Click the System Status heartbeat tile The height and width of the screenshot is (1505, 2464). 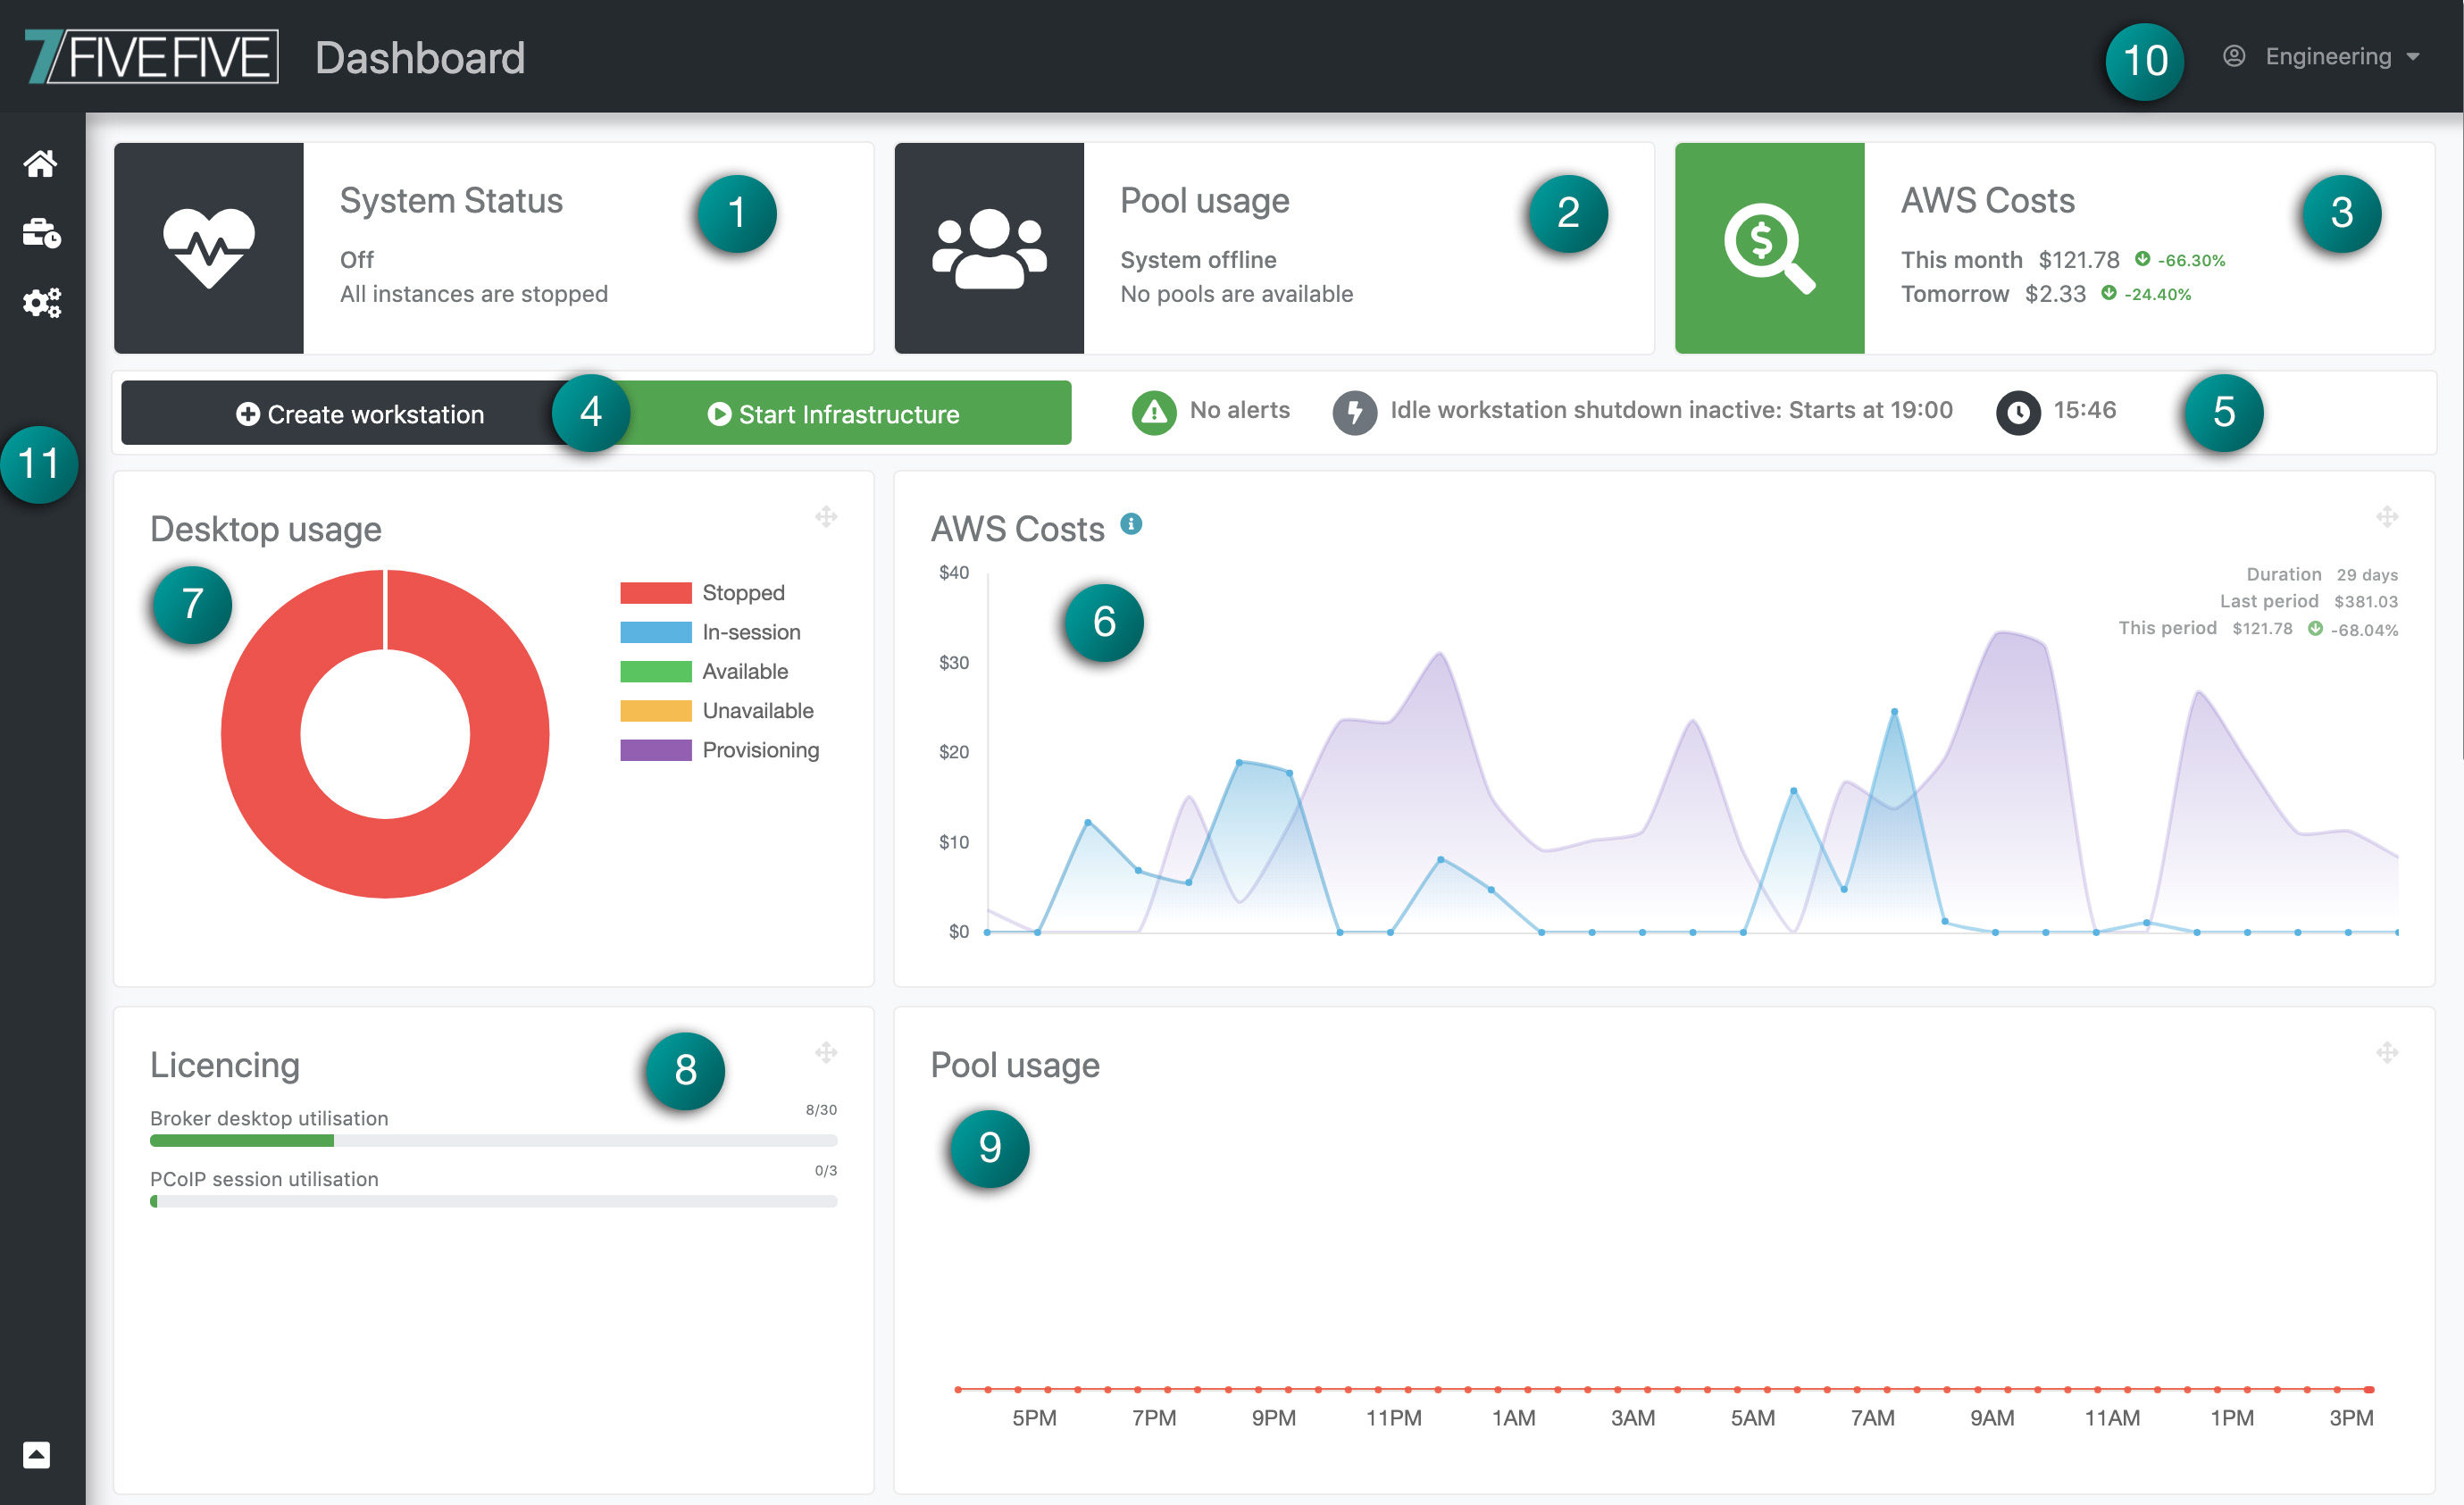(209, 248)
